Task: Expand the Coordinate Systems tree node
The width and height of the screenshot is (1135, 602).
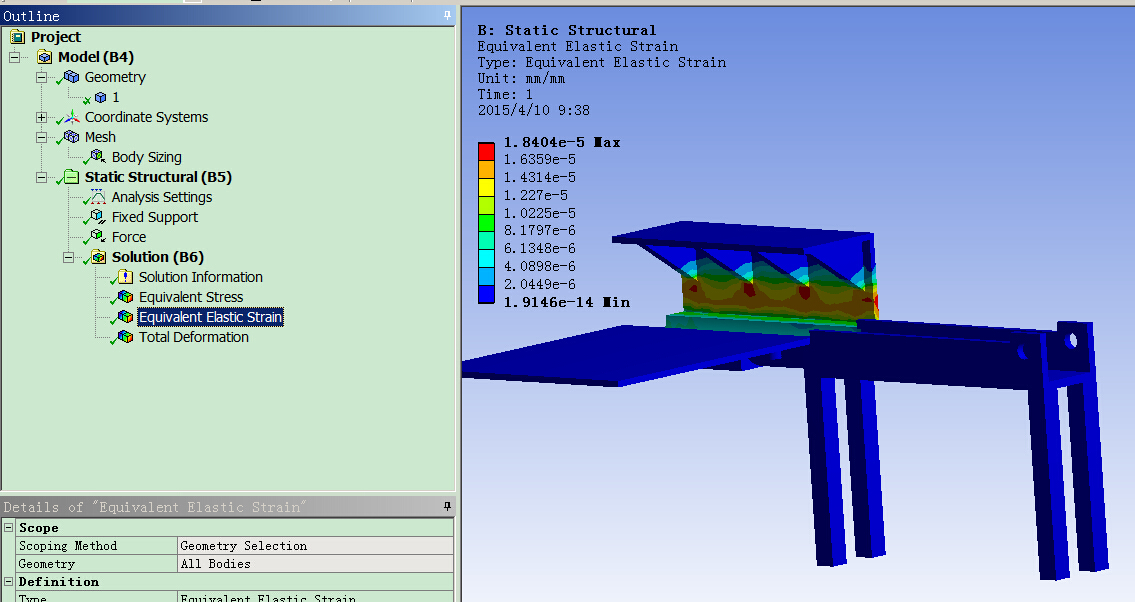Action: coord(41,117)
